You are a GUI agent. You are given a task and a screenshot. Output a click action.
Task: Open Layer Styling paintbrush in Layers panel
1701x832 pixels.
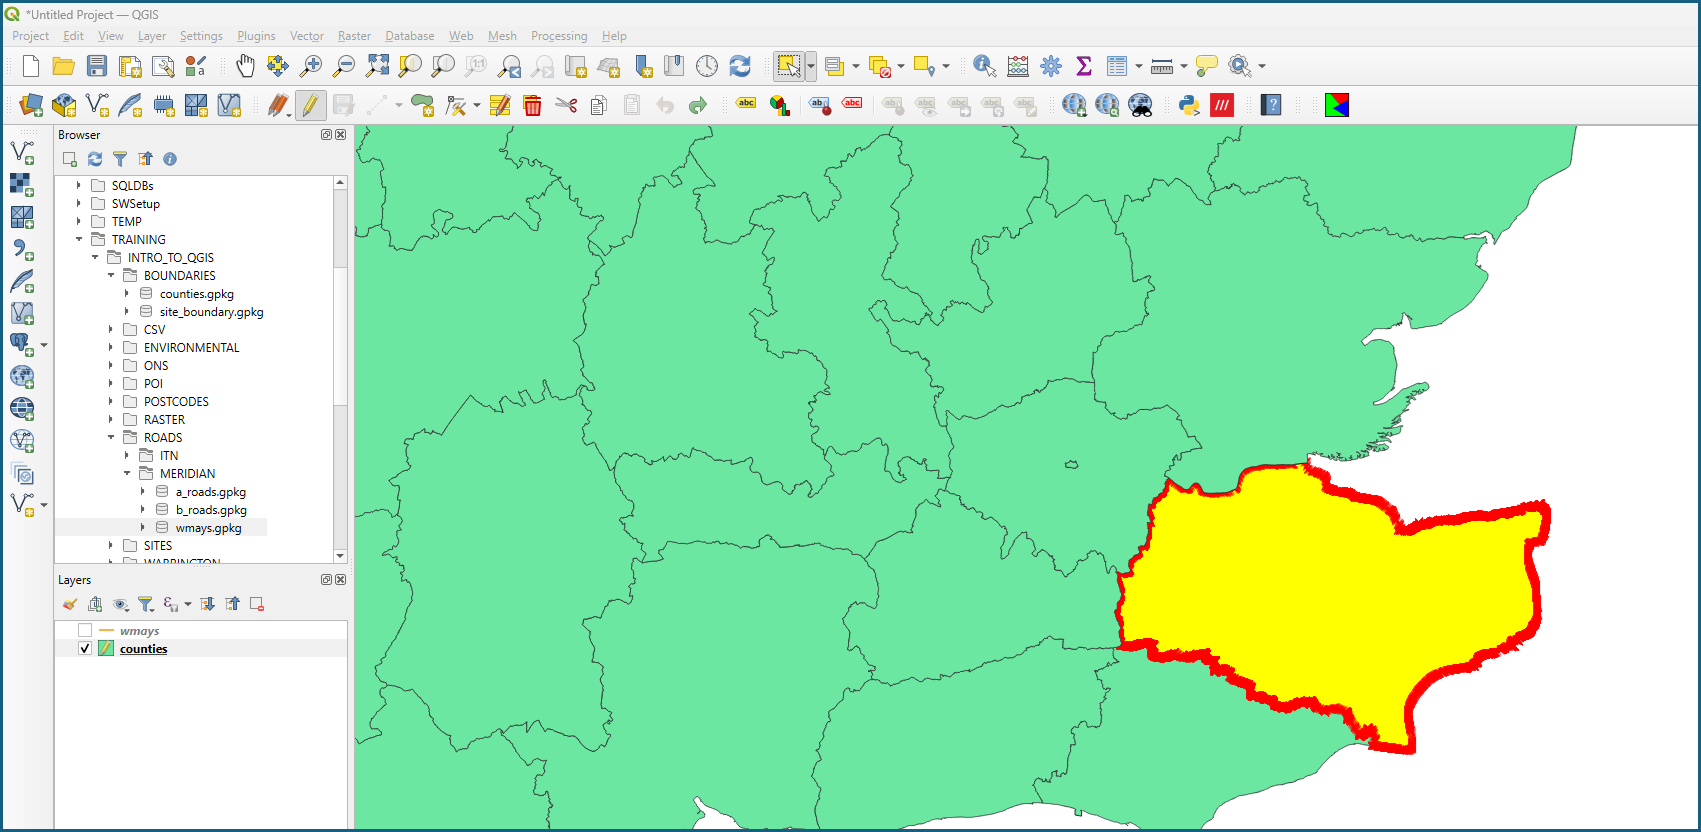coord(69,604)
